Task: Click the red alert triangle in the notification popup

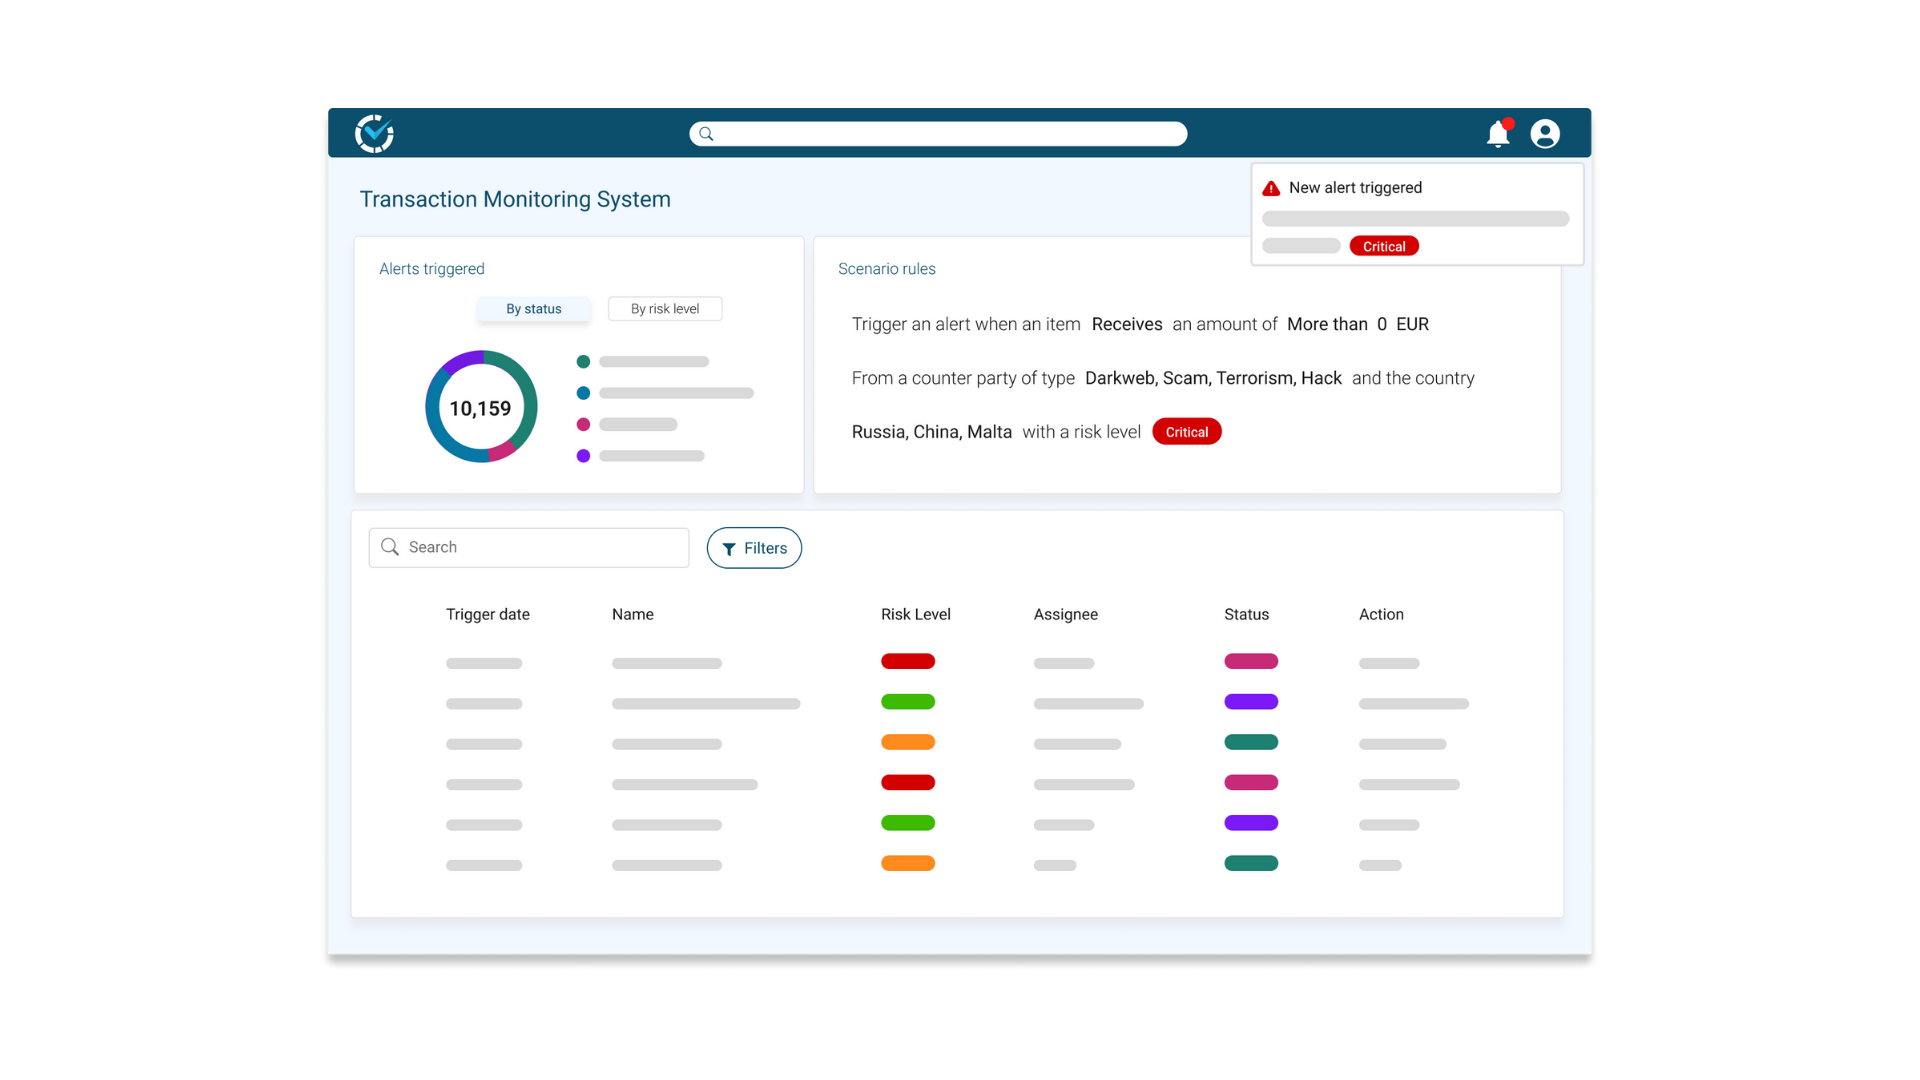Action: 1271,187
